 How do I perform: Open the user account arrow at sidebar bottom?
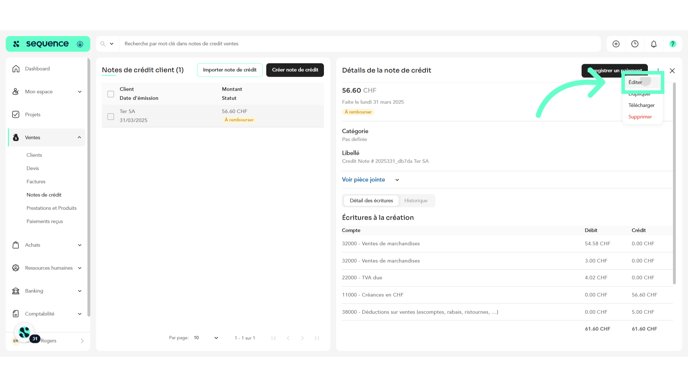(x=82, y=341)
